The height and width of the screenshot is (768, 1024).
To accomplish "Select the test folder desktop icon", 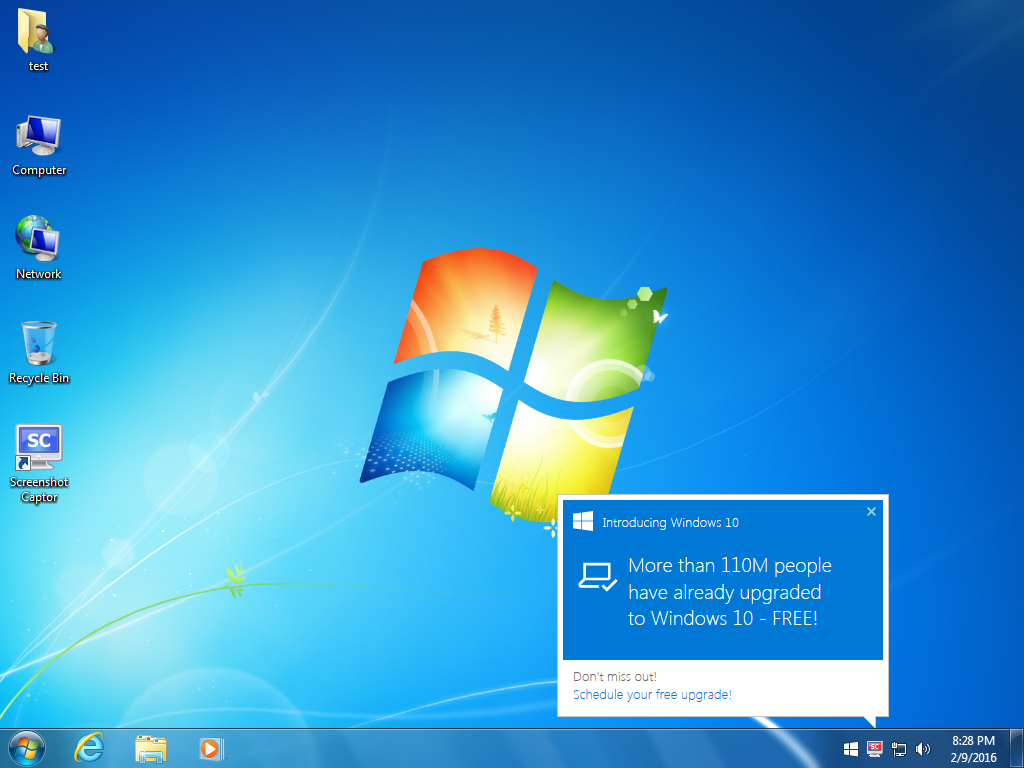I will coord(38,39).
